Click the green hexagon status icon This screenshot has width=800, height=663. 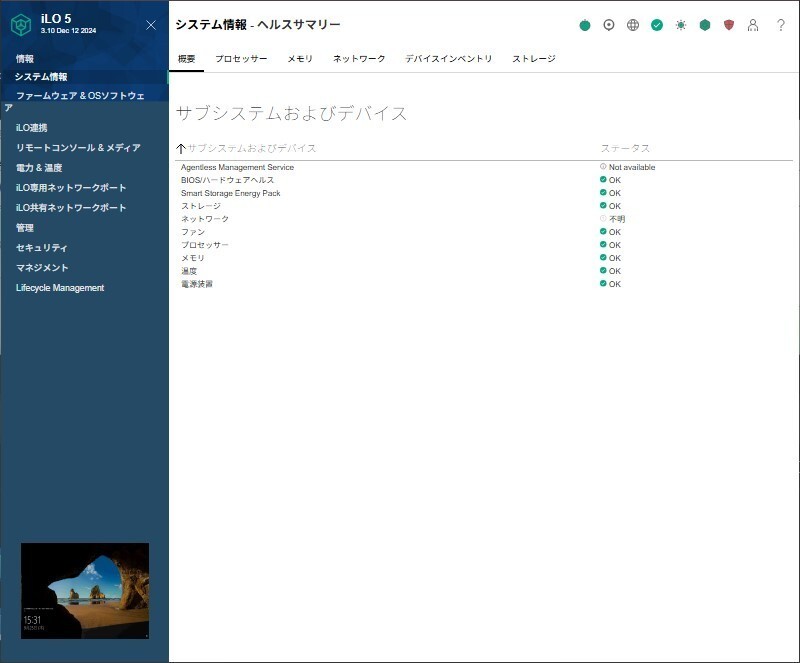tap(705, 25)
